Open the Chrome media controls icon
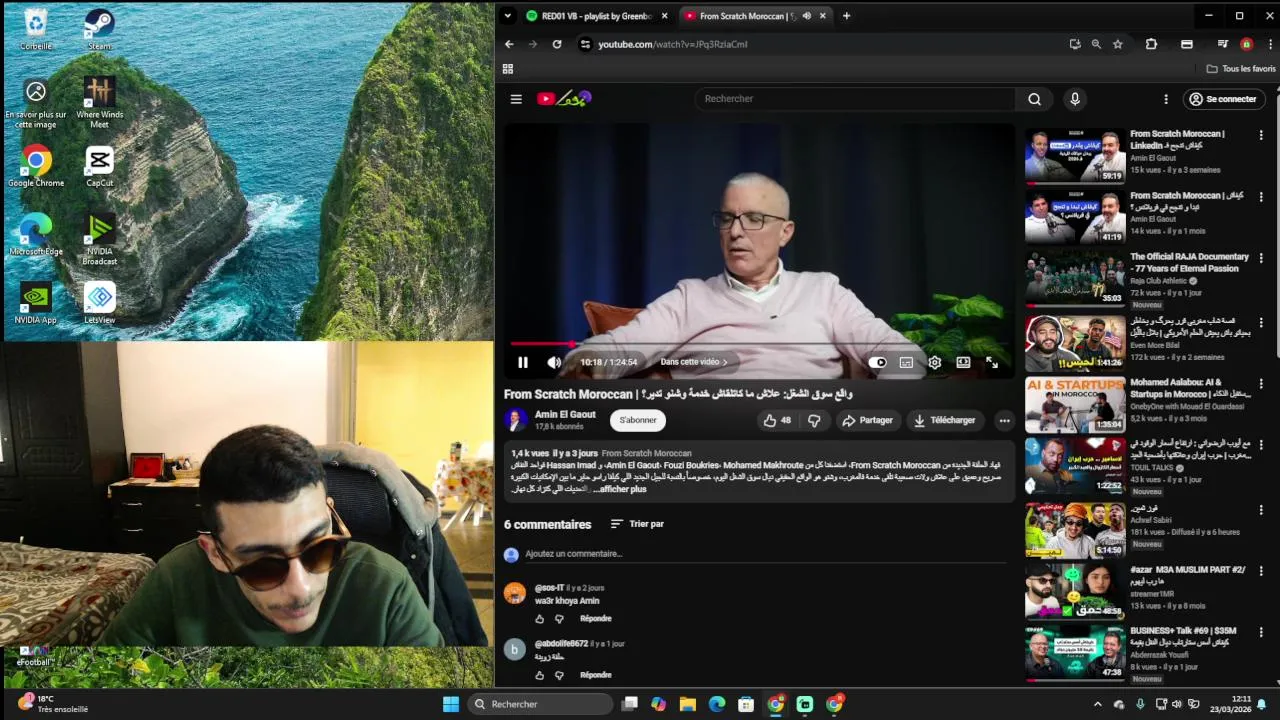Viewport: 1280px width, 720px height. click(1222, 44)
